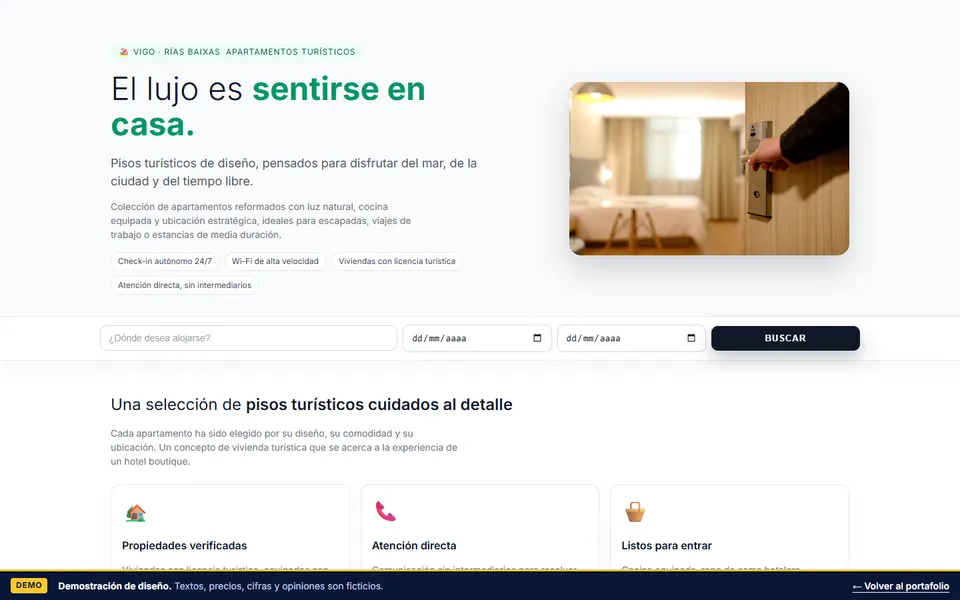Open calendar picker in first date field

point(537,338)
